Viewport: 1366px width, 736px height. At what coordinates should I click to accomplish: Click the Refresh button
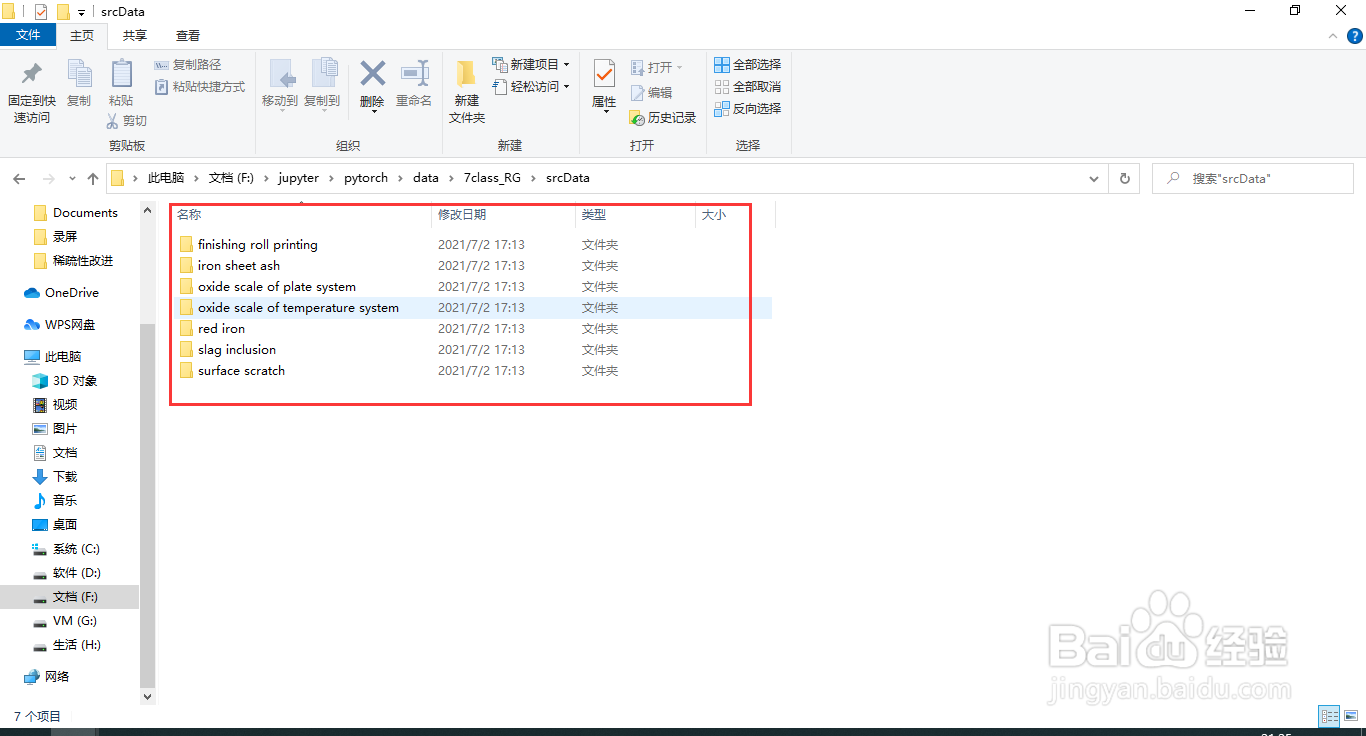[1125, 178]
